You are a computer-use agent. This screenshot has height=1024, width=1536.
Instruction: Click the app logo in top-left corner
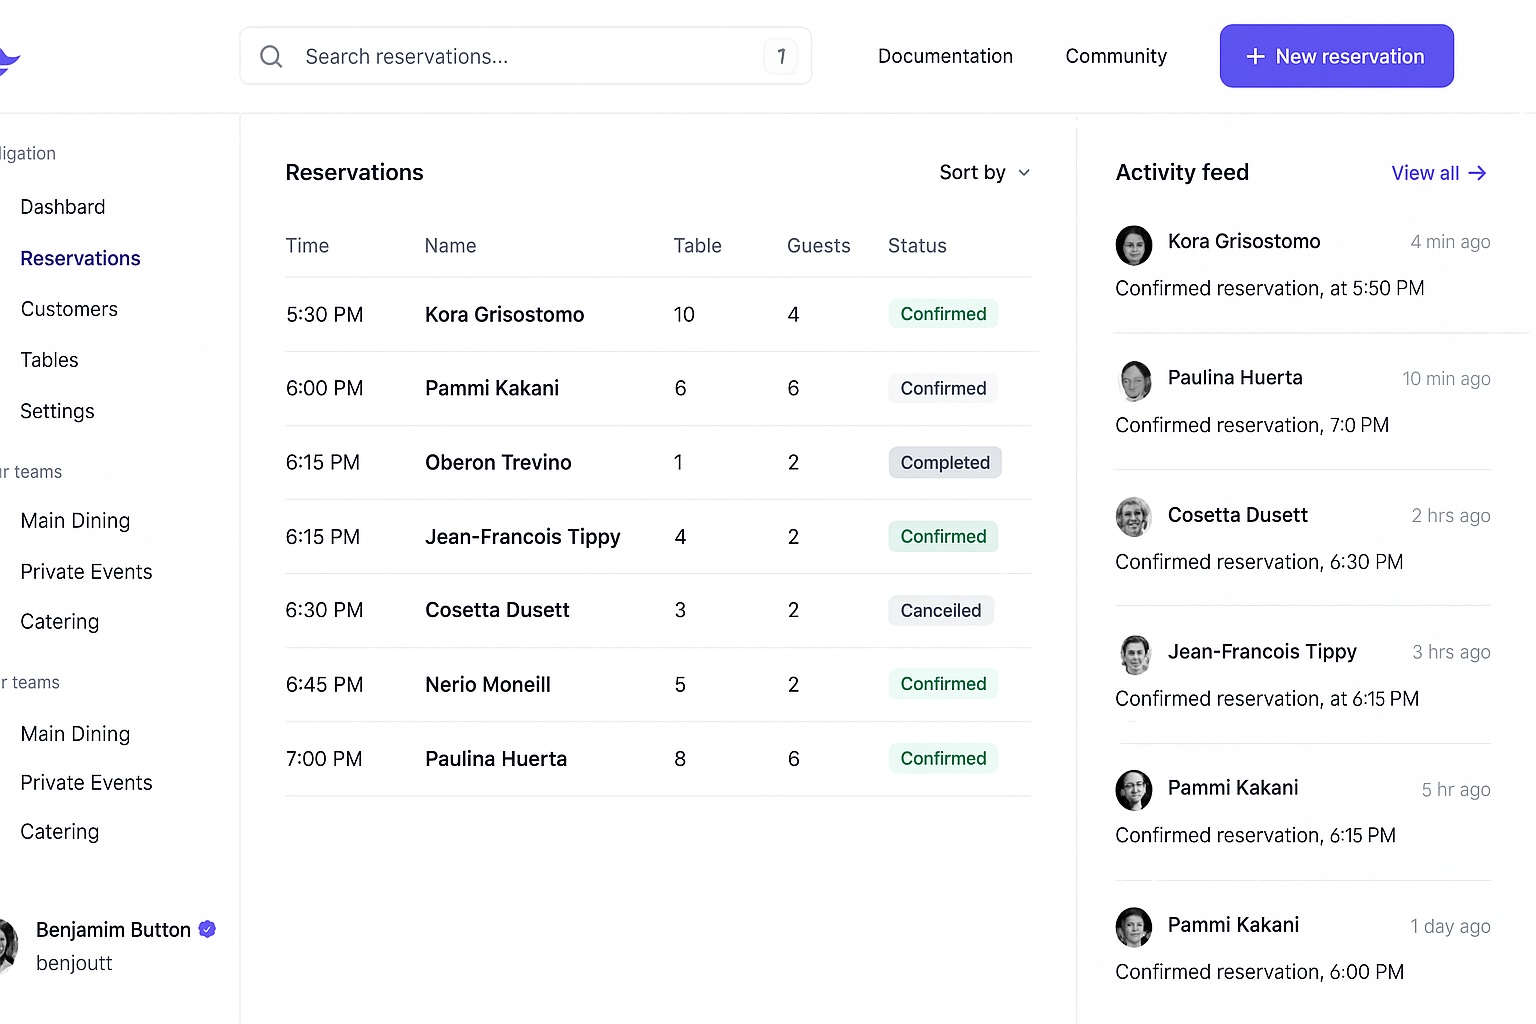[x=8, y=60]
